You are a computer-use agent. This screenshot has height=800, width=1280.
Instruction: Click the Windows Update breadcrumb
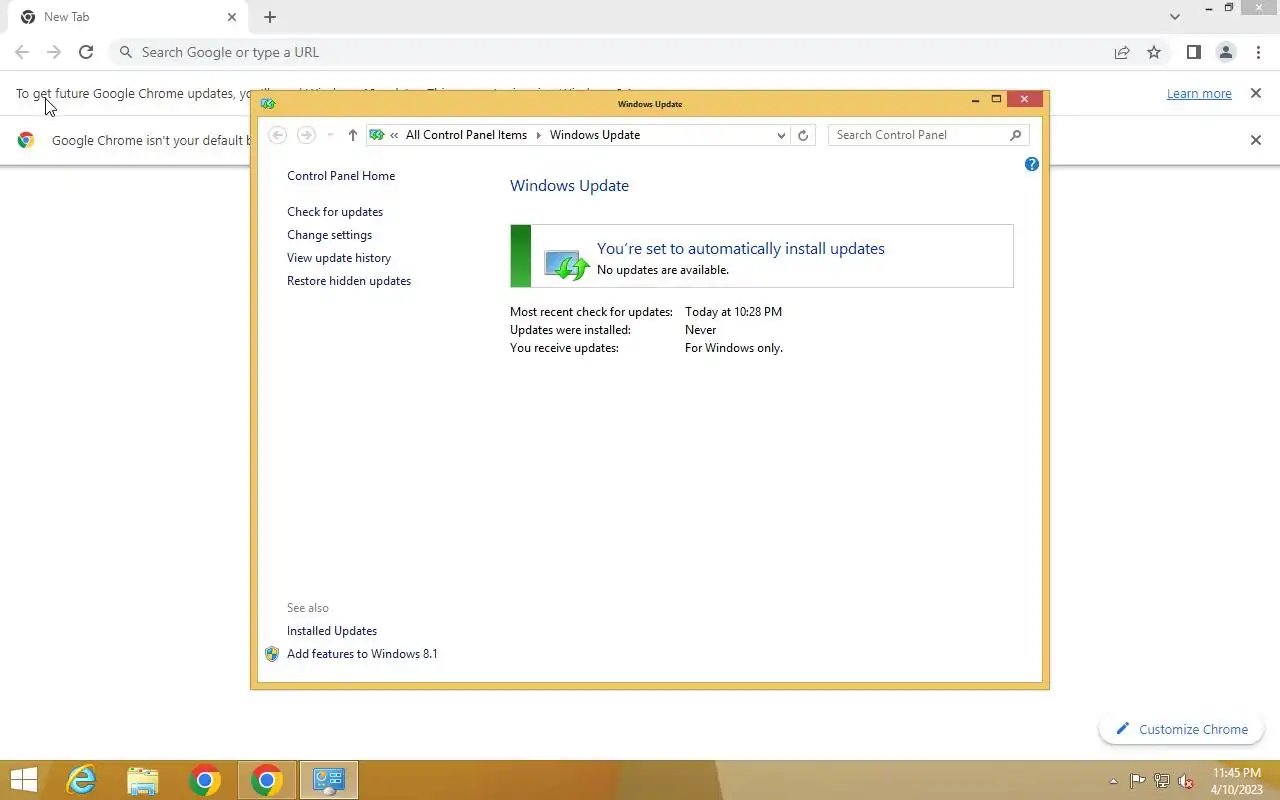tap(595, 135)
